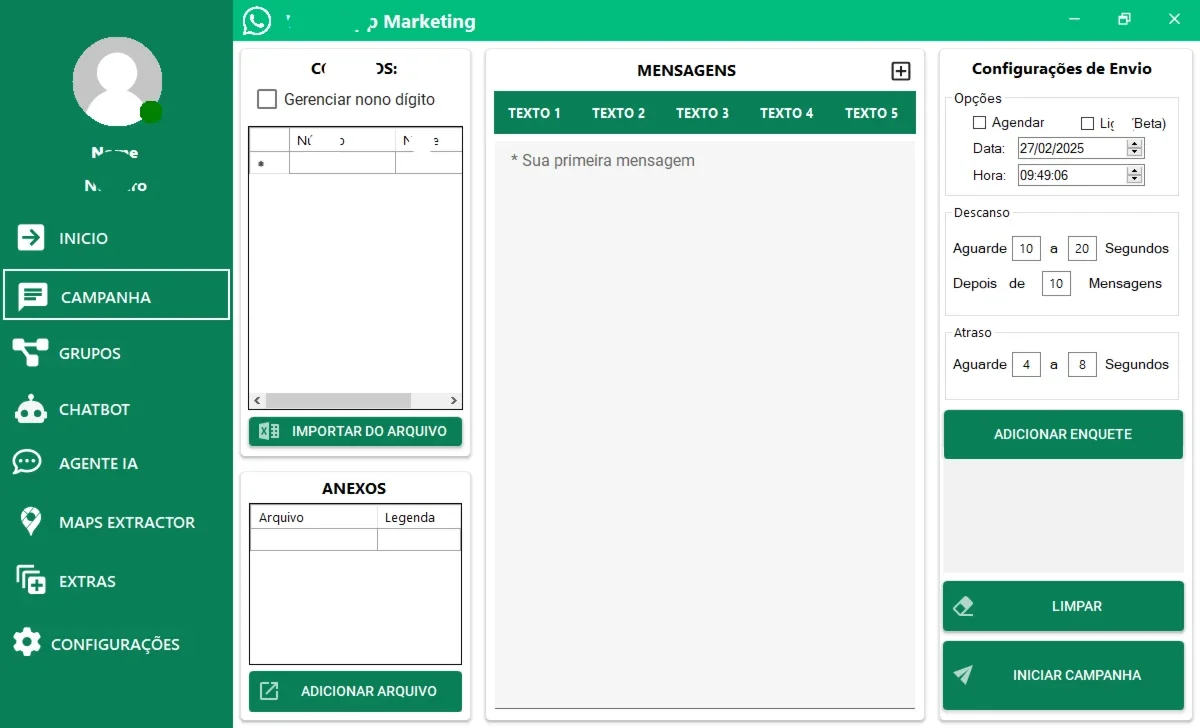Click the external-link icon on ADICIONAR ARQUIVO
The image size is (1200, 728).
pyautogui.click(x=269, y=691)
